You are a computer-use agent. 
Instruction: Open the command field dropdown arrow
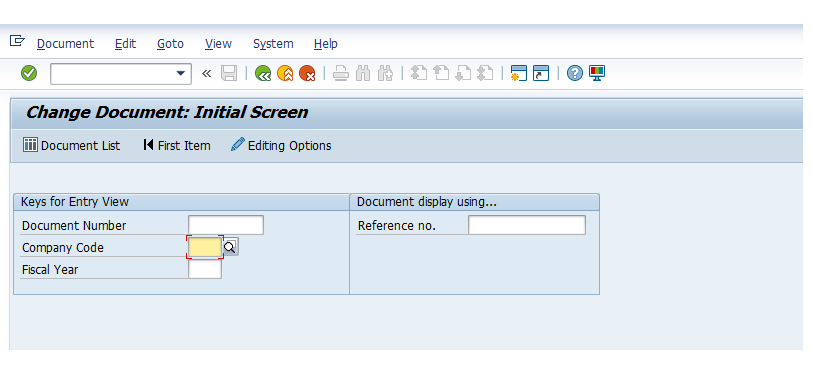coord(180,74)
